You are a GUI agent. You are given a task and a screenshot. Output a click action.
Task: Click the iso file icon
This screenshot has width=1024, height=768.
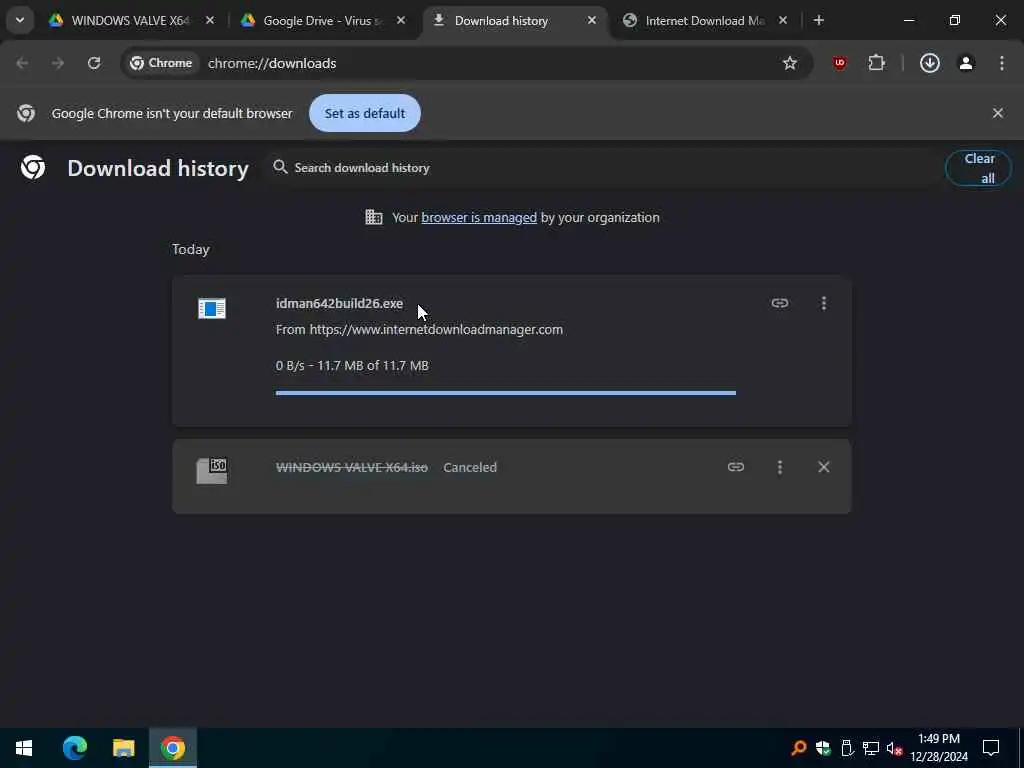point(212,471)
